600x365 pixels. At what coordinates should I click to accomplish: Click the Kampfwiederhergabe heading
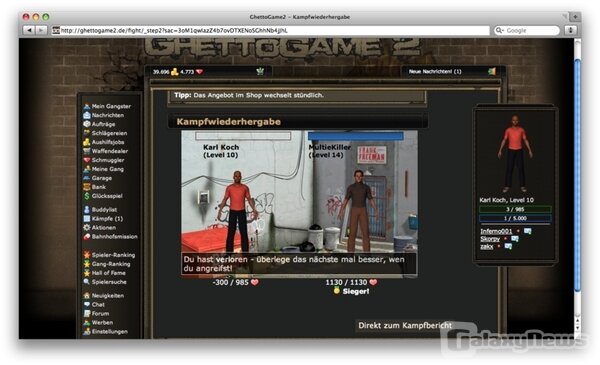click(228, 122)
